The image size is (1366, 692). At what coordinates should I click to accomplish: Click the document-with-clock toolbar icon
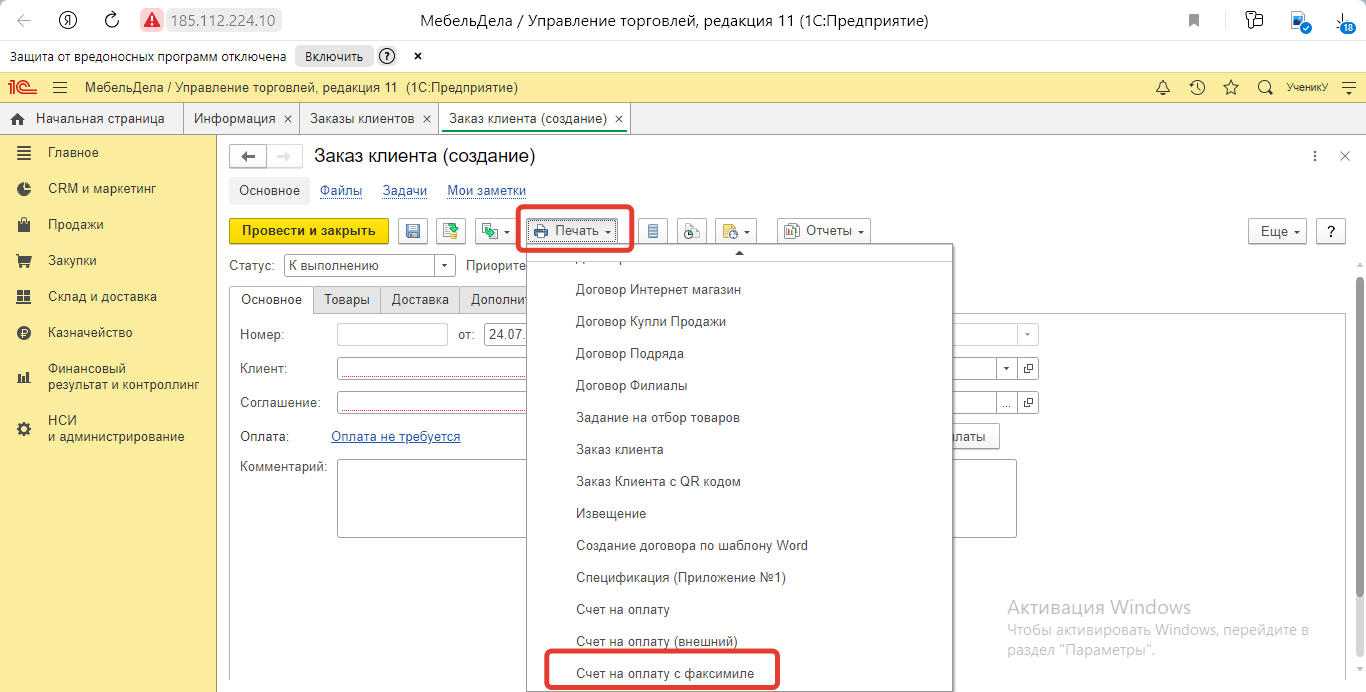pos(691,231)
